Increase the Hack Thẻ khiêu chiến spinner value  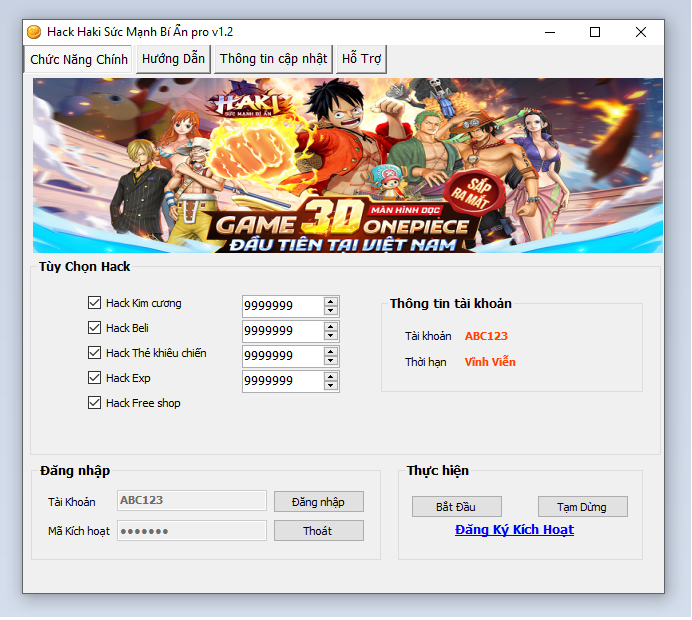[x=331, y=351]
